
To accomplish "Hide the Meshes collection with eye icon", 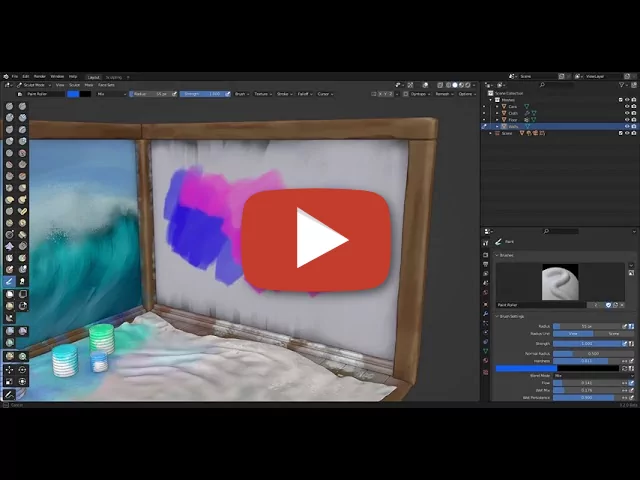I will click(627, 100).
